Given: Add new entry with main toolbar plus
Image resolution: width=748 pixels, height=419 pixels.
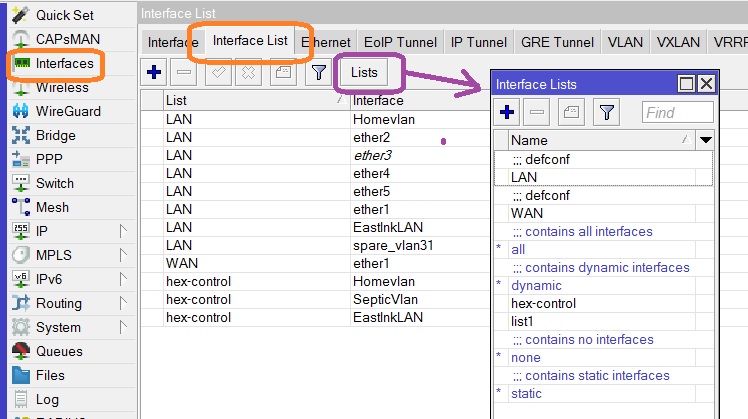Looking at the screenshot, I should pyautogui.click(x=154, y=73).
